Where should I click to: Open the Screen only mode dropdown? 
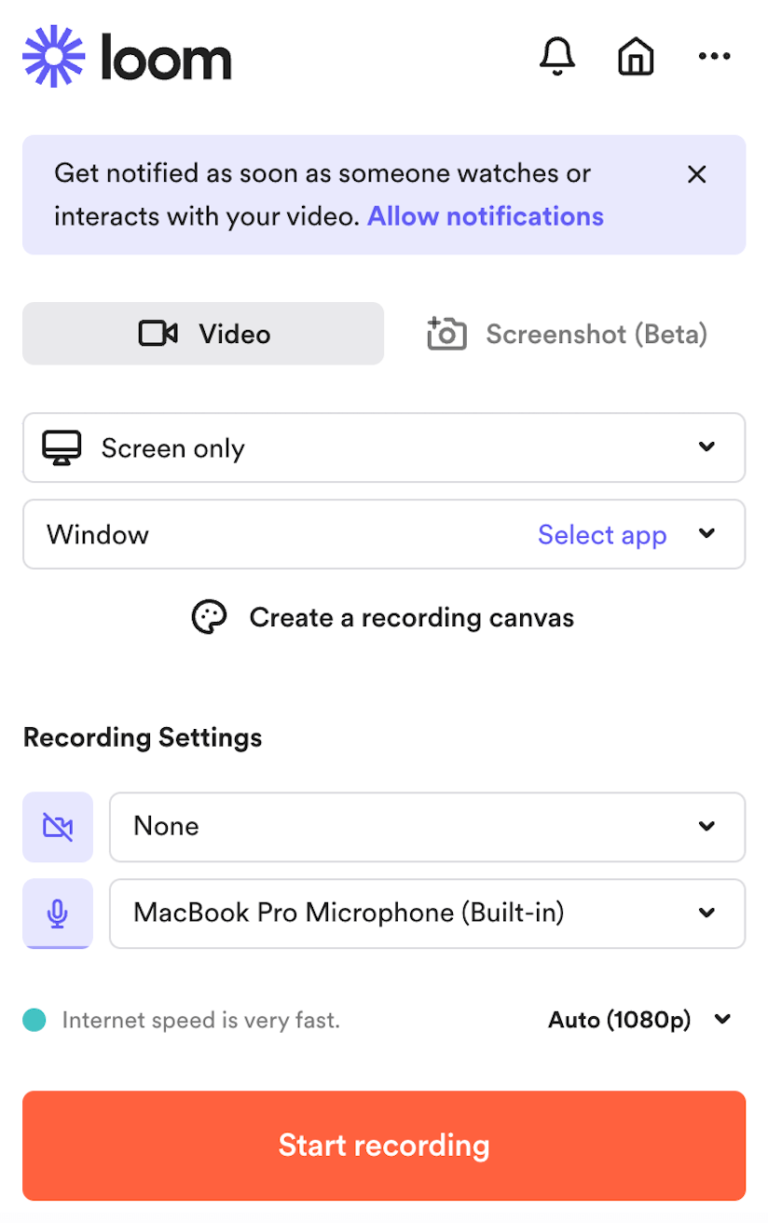pyautogui.click(x=384, y=447)
